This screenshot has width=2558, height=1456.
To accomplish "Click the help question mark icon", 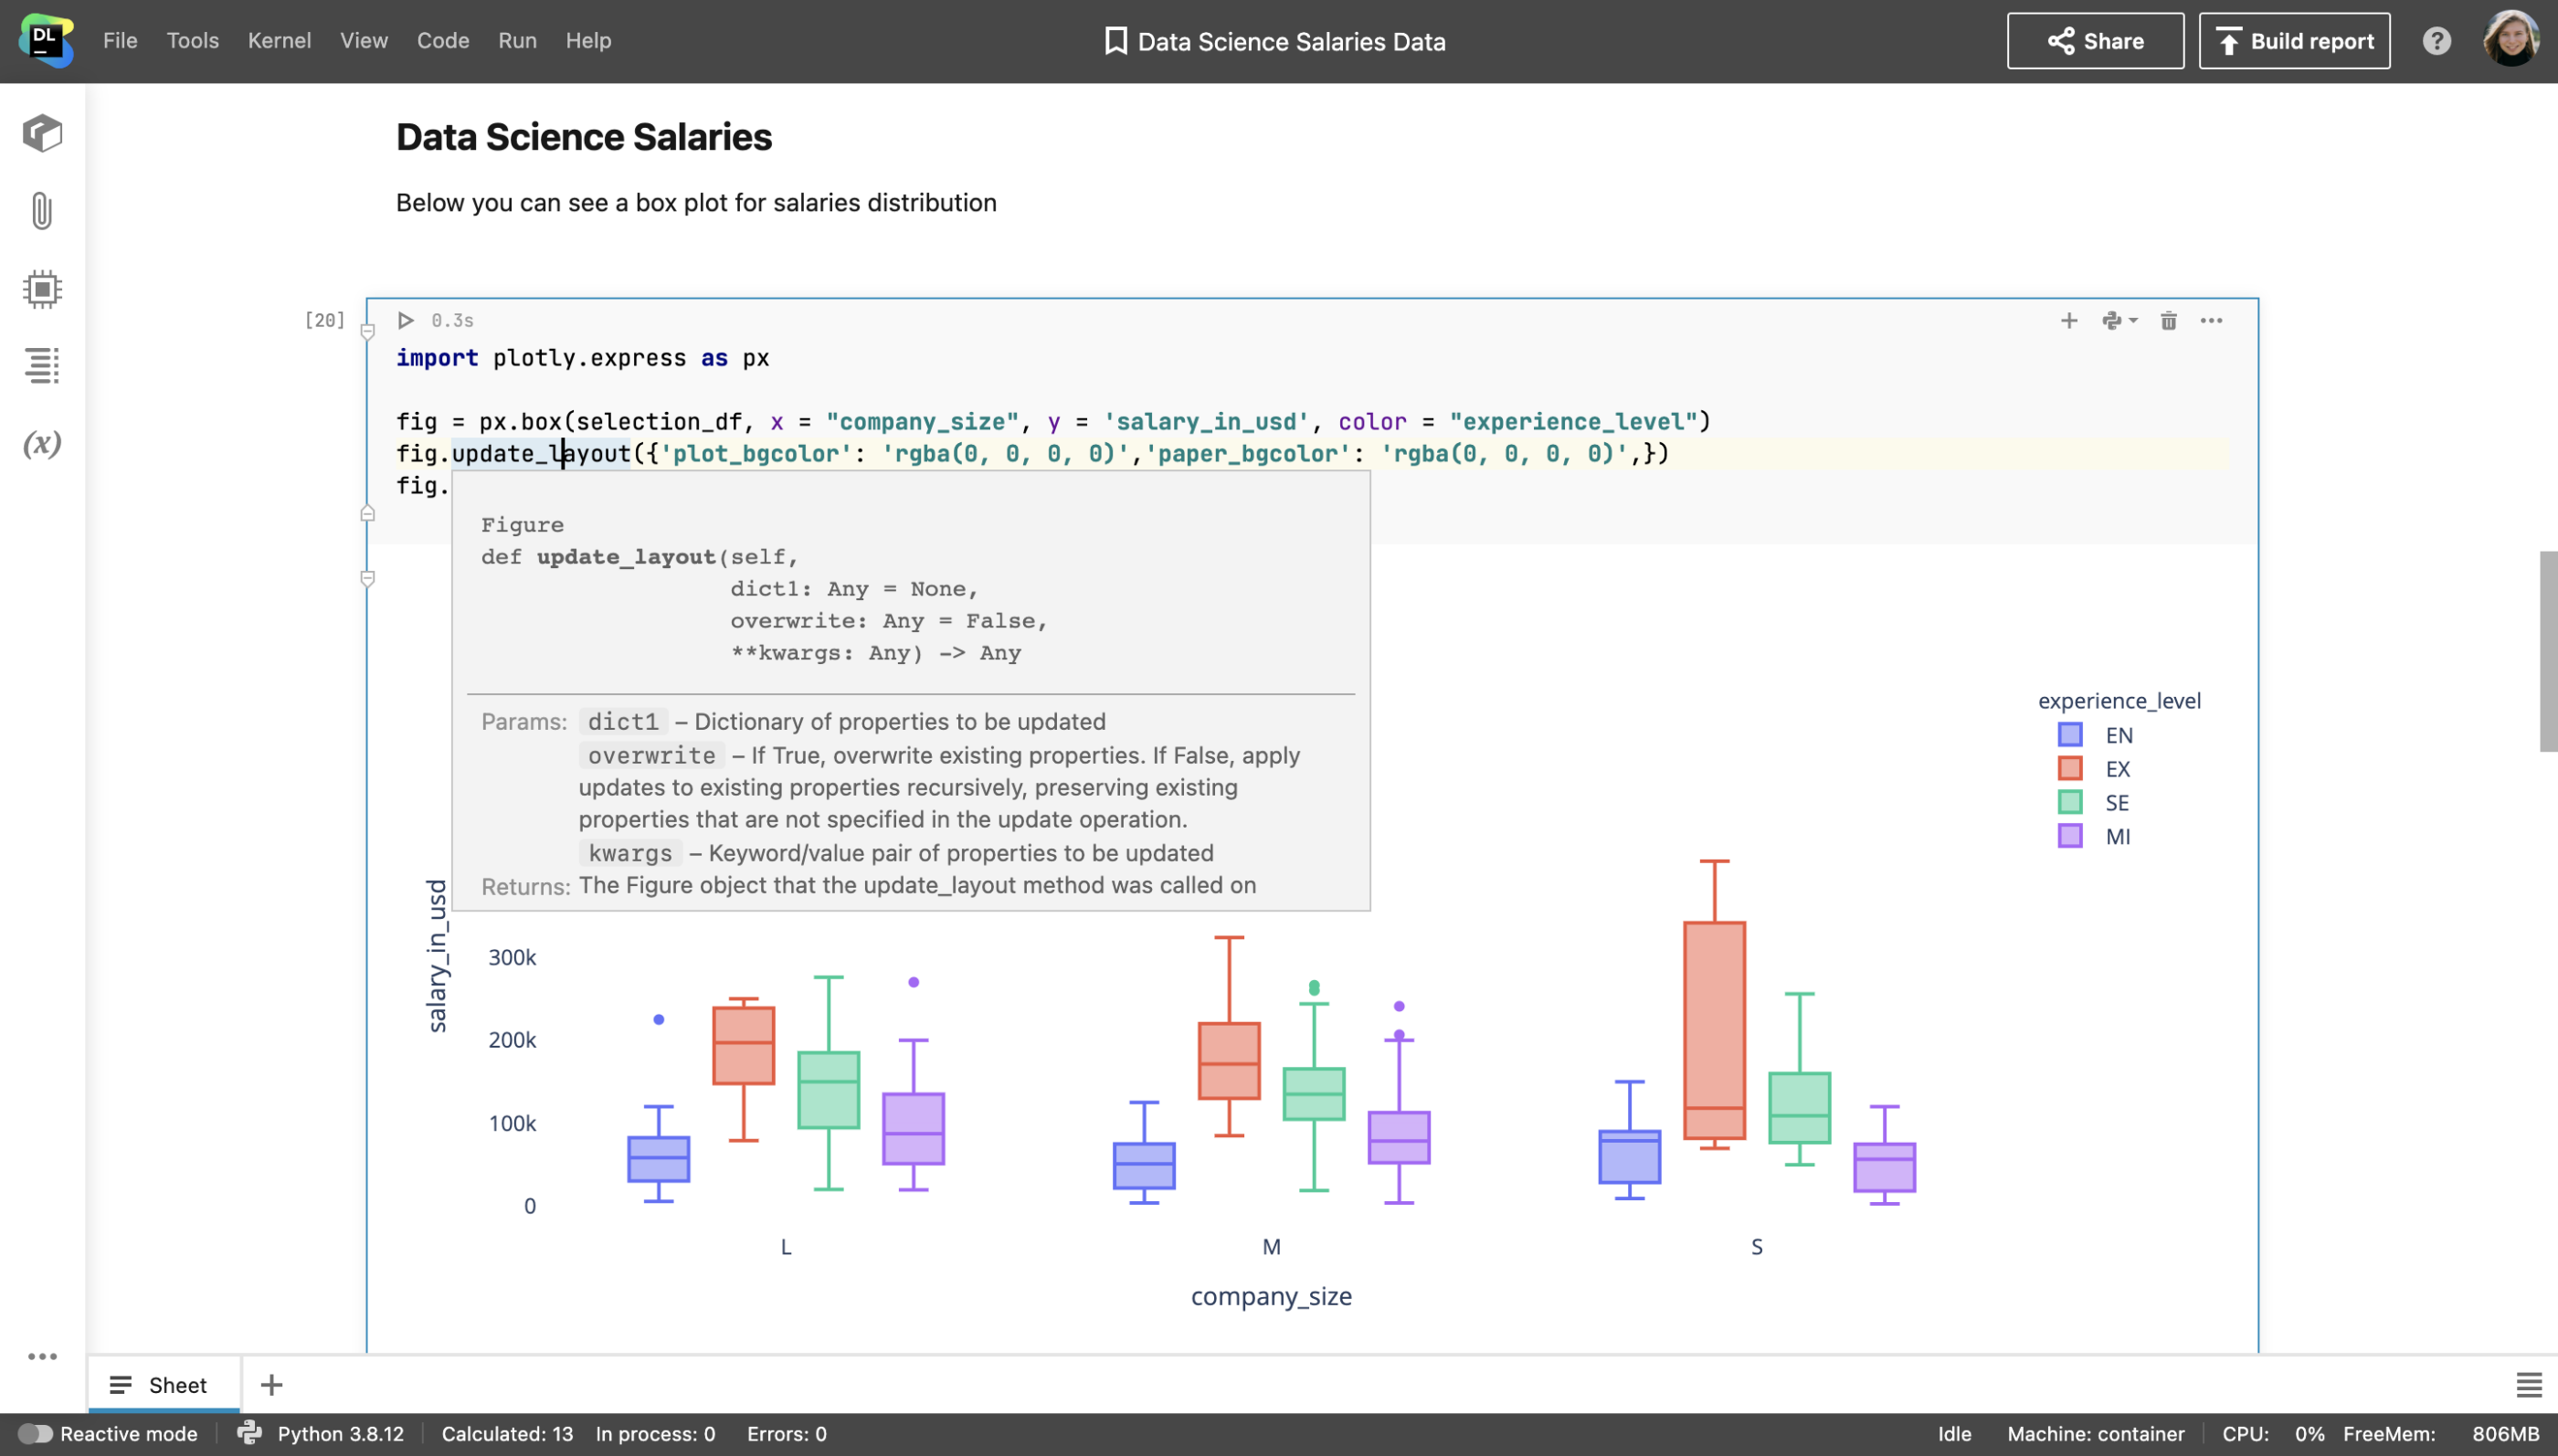I will pyautogui.click(x=2440, y=40).
